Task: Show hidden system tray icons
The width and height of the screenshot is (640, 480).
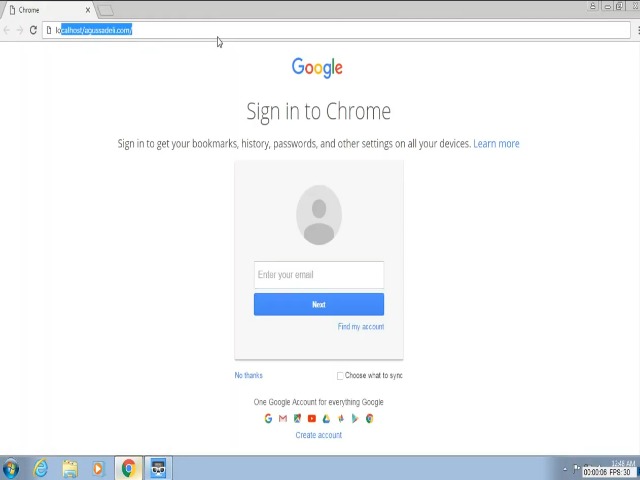Action: 565,469
